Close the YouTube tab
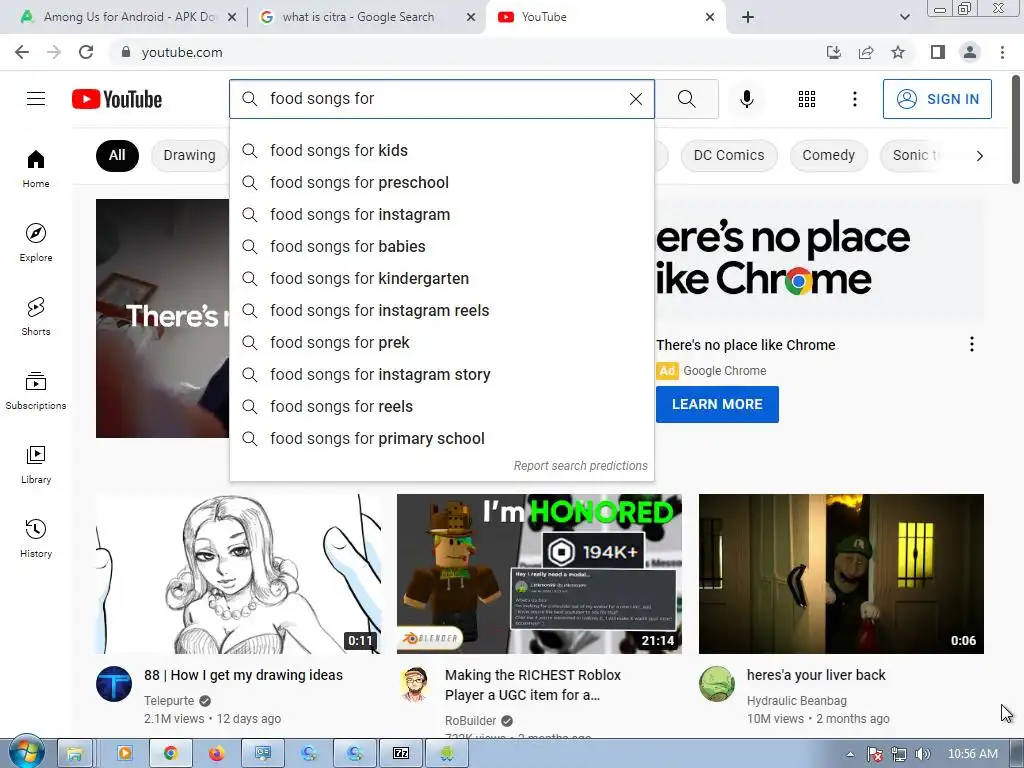 pos(710,17)
